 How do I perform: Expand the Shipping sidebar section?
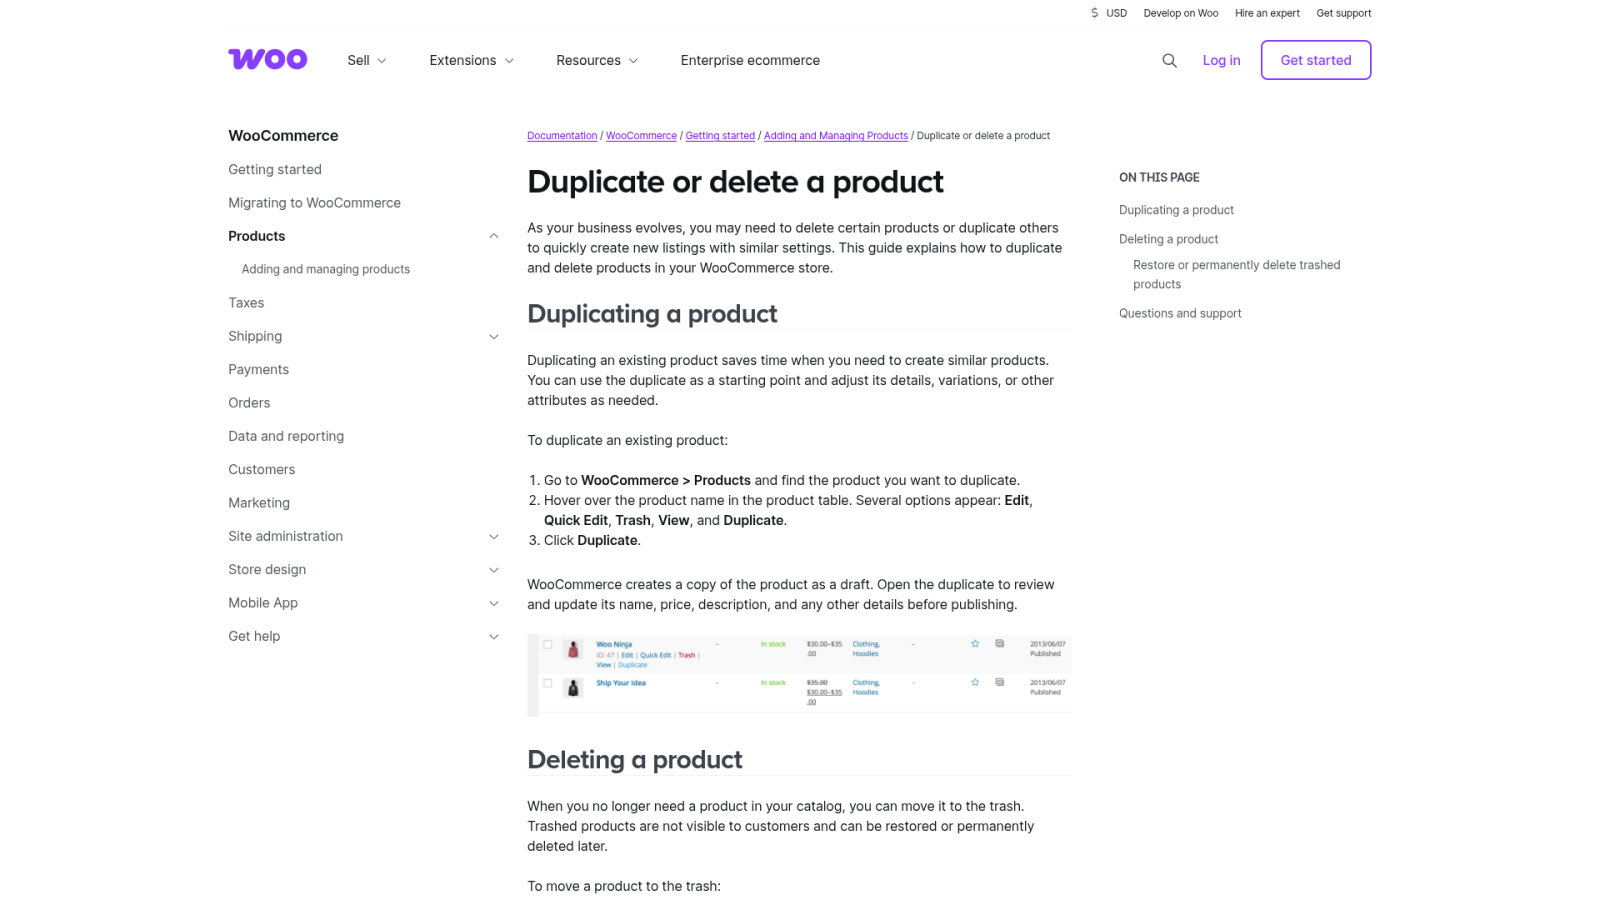tap(494, 336)
